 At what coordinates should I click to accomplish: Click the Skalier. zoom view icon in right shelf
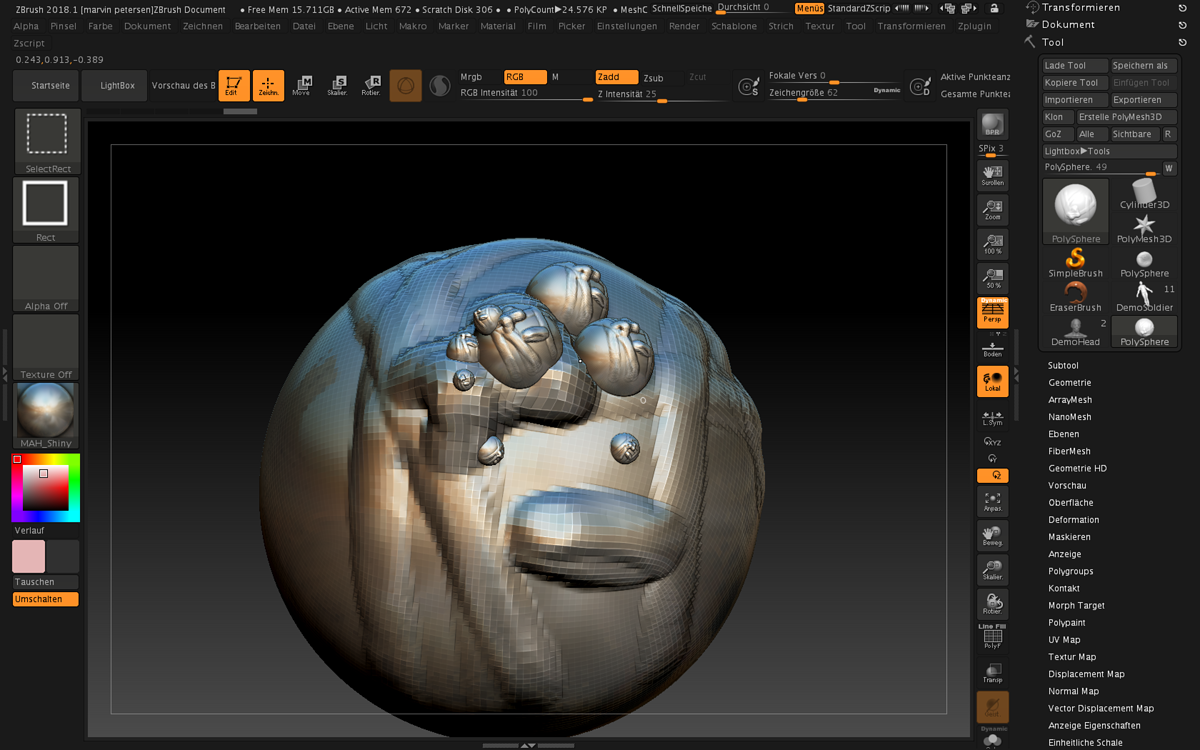pos(992,570)
